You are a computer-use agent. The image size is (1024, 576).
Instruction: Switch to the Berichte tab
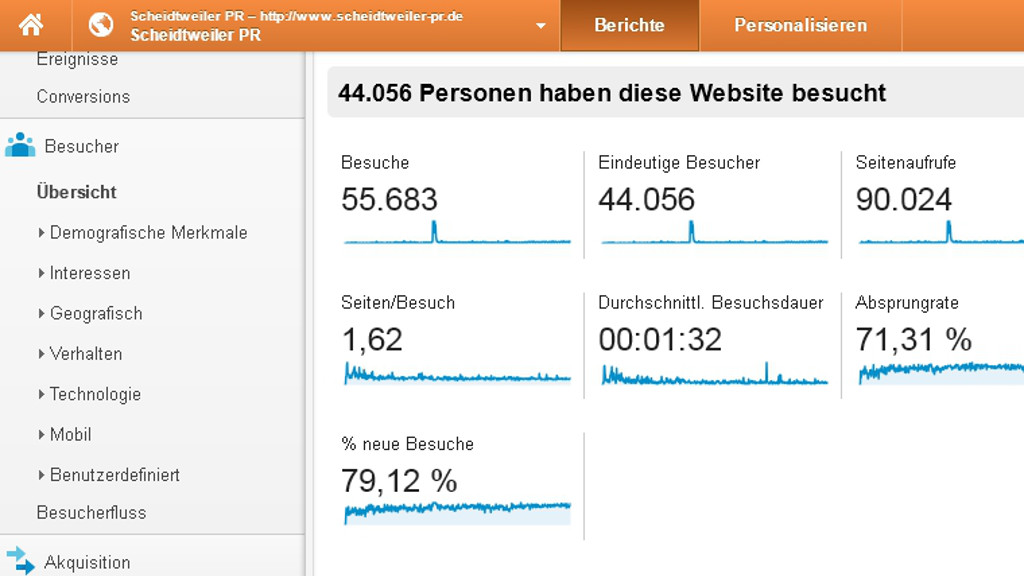click(x=629, y=25)
